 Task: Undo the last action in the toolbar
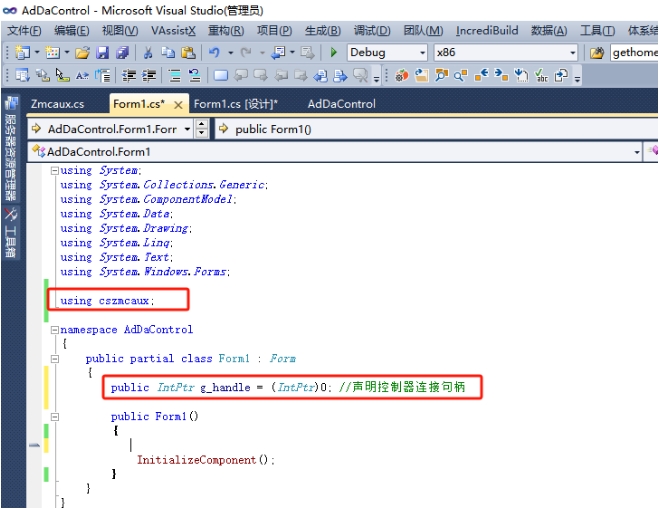pyautogui.click(x=214, y=53)
